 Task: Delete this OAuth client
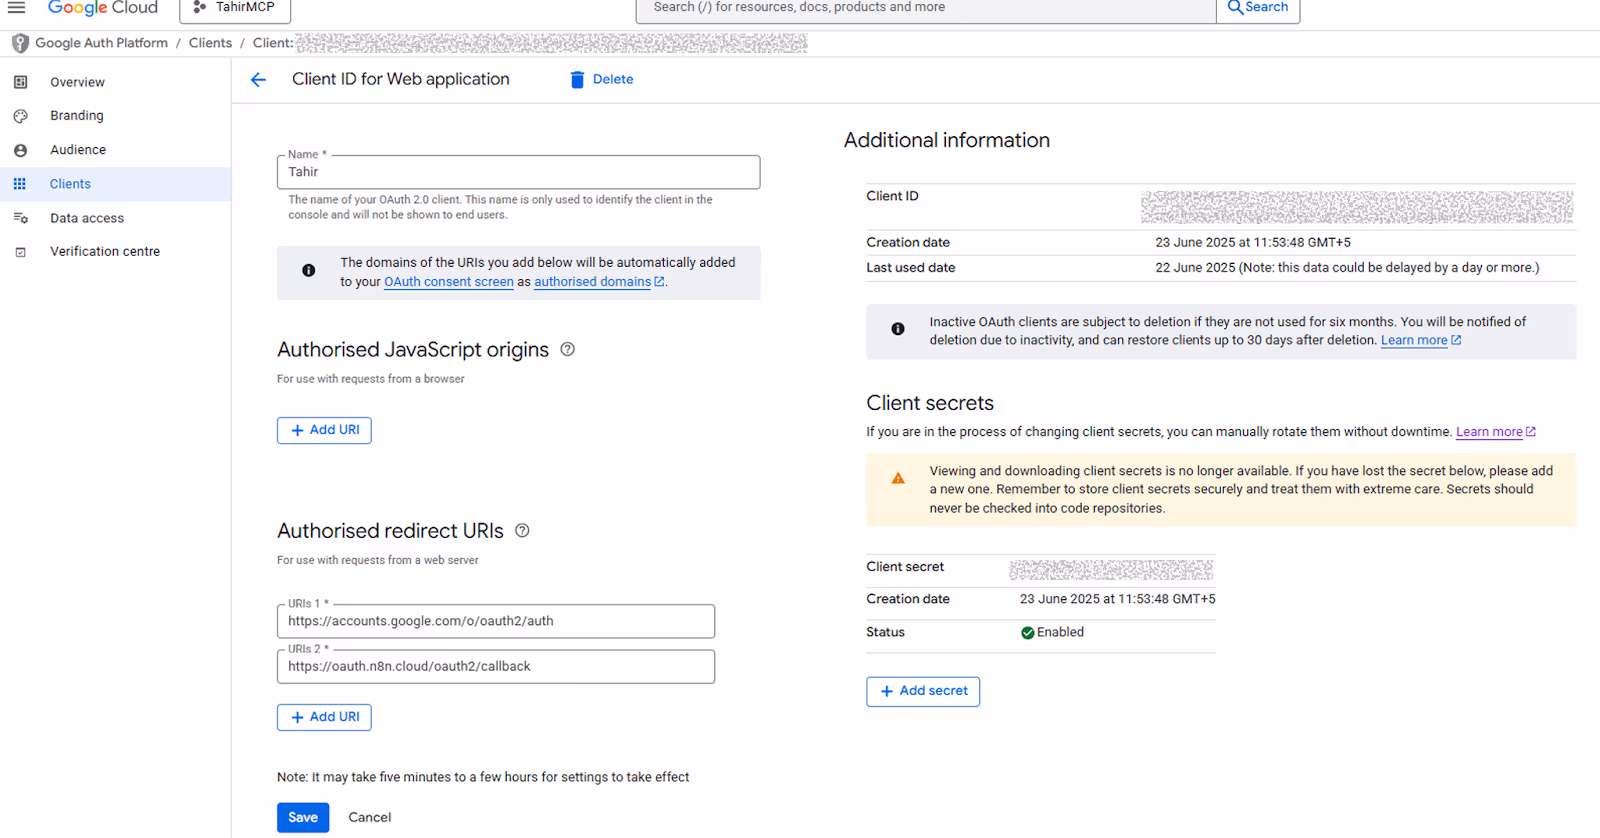tap(601, 80)
